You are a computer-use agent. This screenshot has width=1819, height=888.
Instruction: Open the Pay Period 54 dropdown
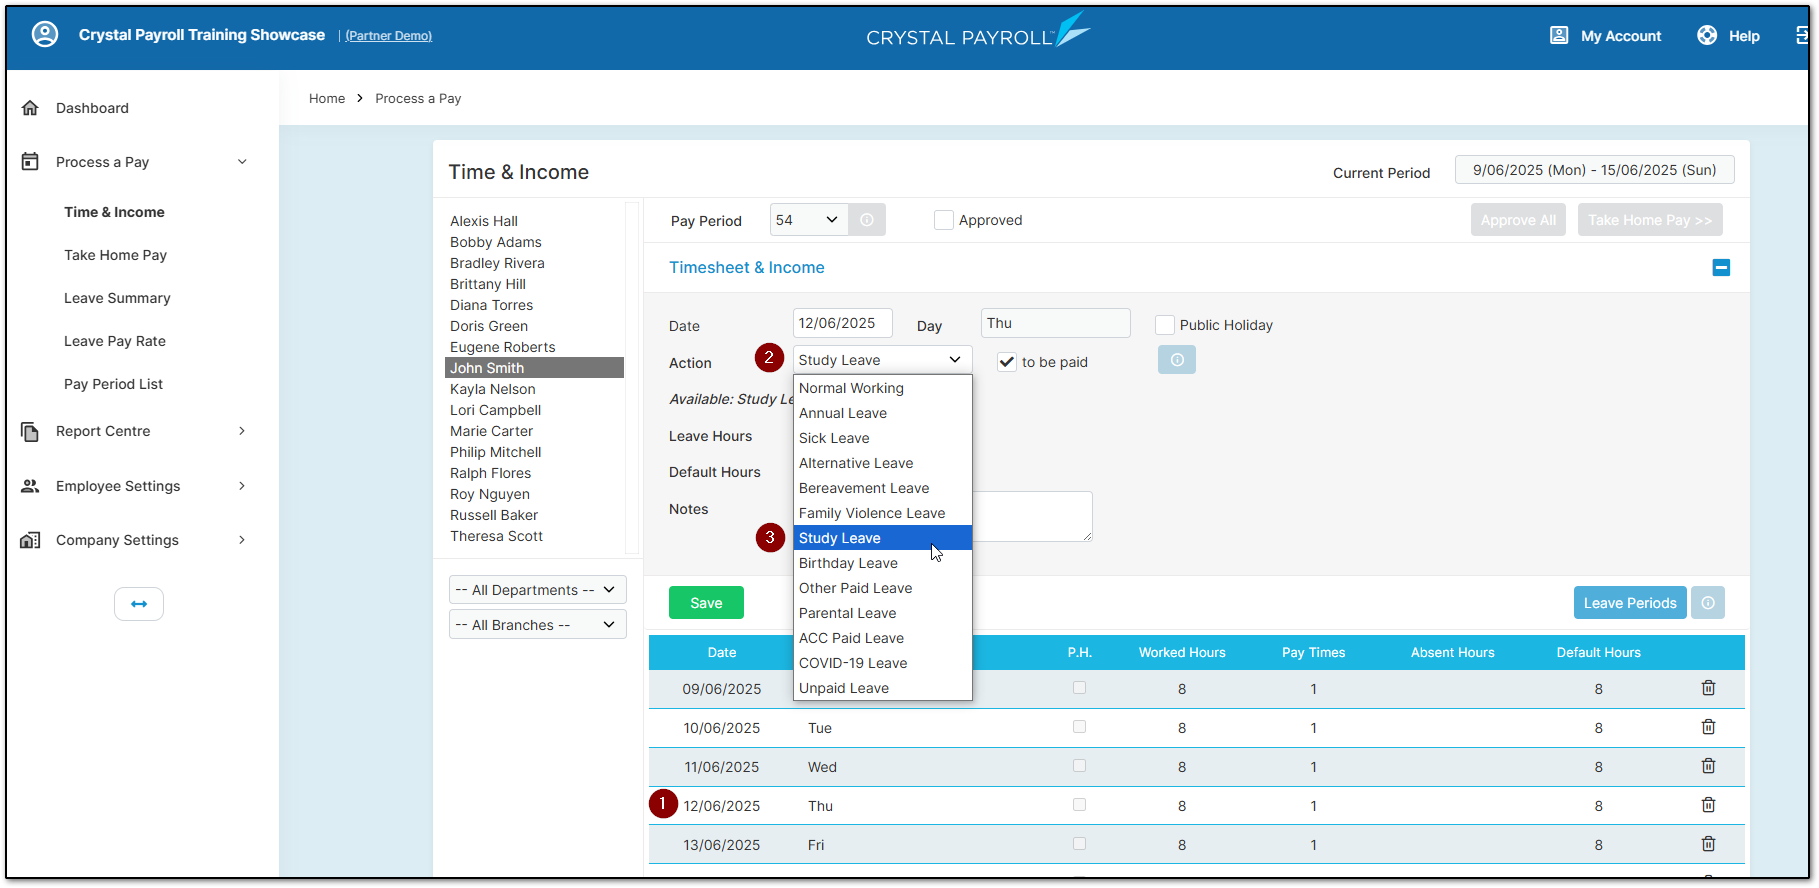[809, 220]
